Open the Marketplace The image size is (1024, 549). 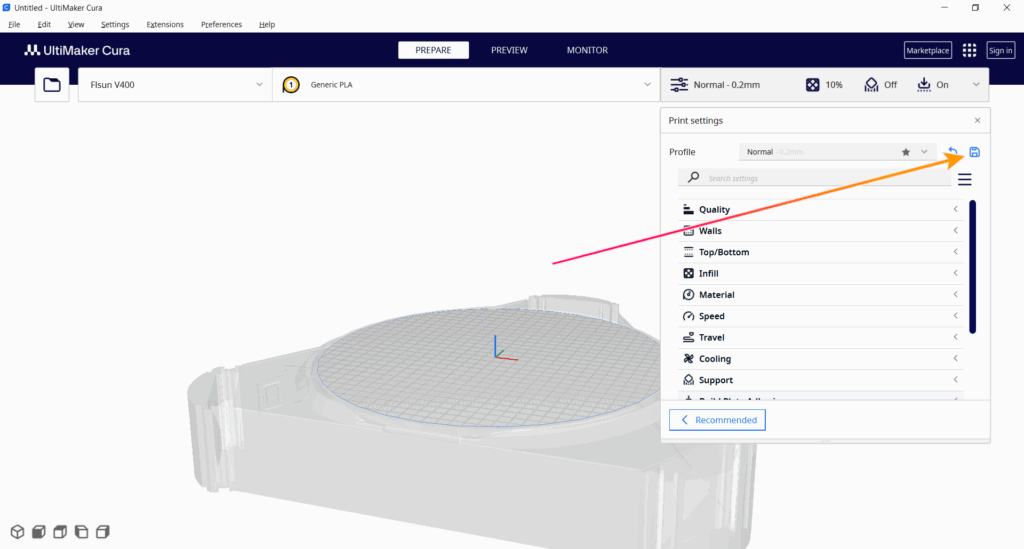click(x=927, y=50)
